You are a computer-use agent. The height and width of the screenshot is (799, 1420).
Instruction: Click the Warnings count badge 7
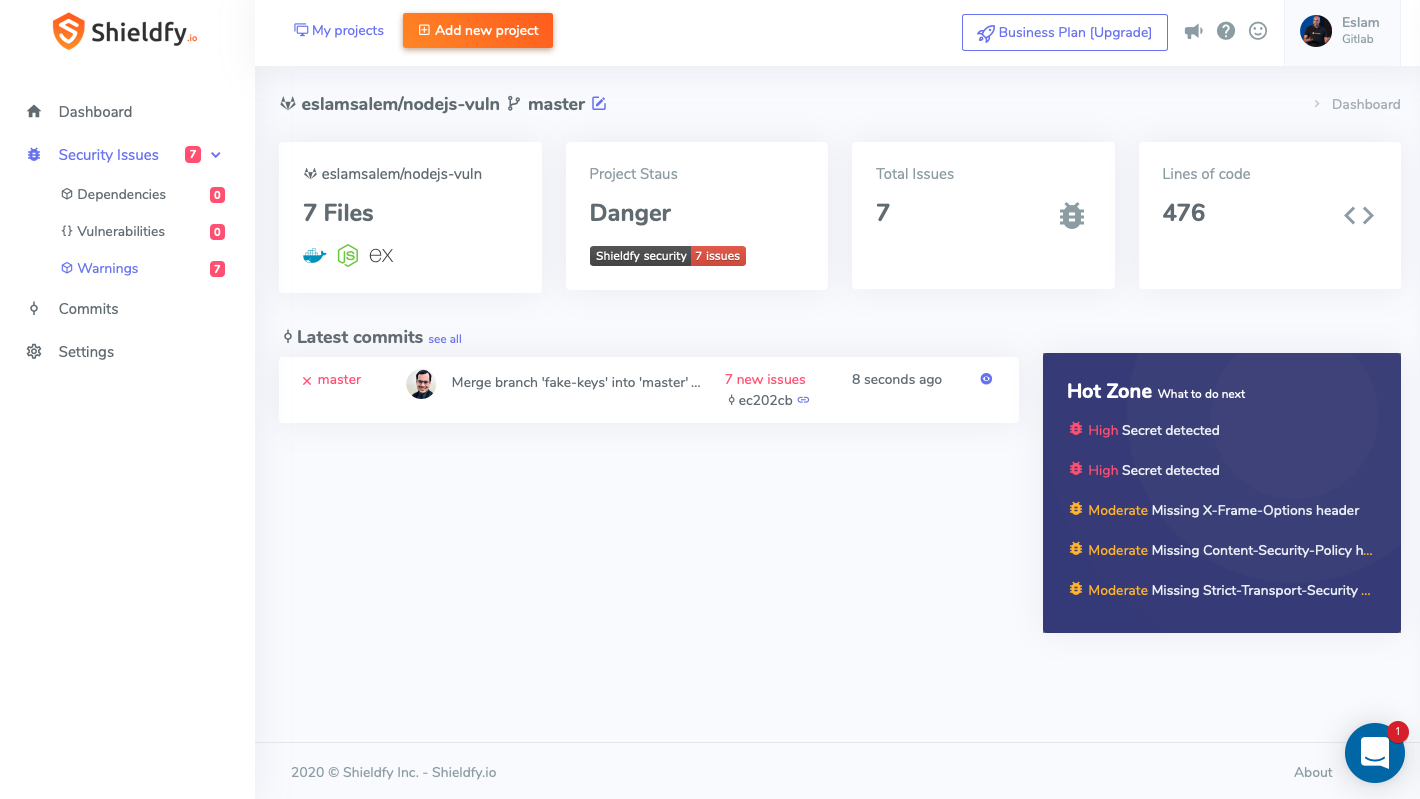pyautogui.click(x=217, y=269)
